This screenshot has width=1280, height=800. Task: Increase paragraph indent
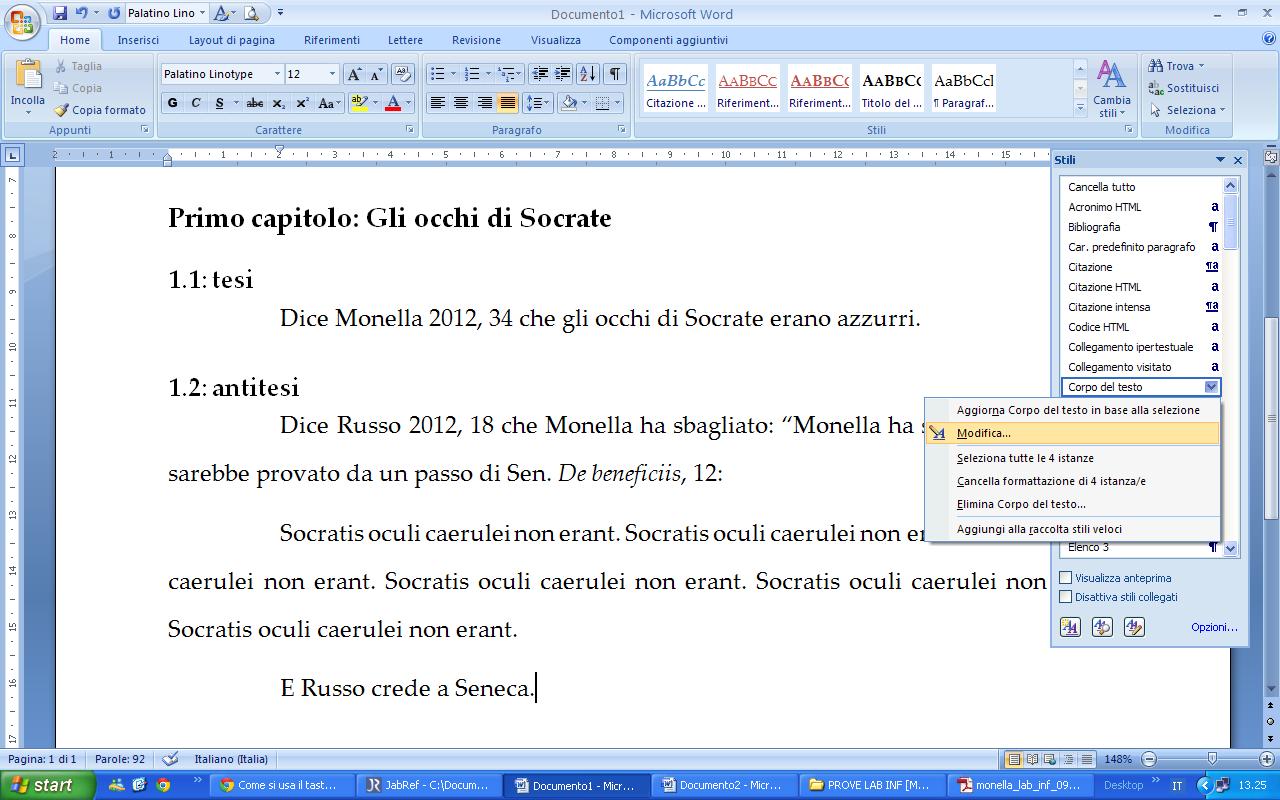562,74
